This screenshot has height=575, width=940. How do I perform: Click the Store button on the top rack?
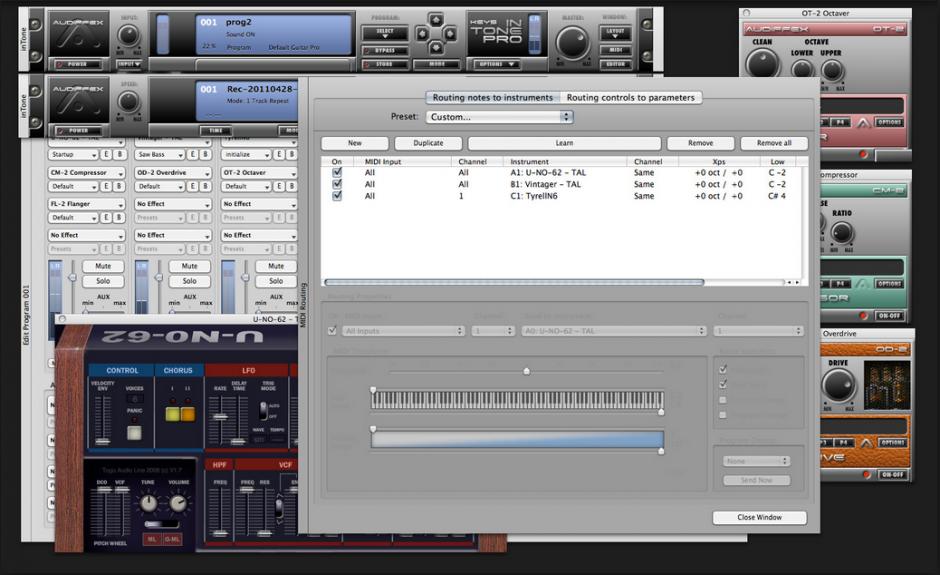pos(385,64)
